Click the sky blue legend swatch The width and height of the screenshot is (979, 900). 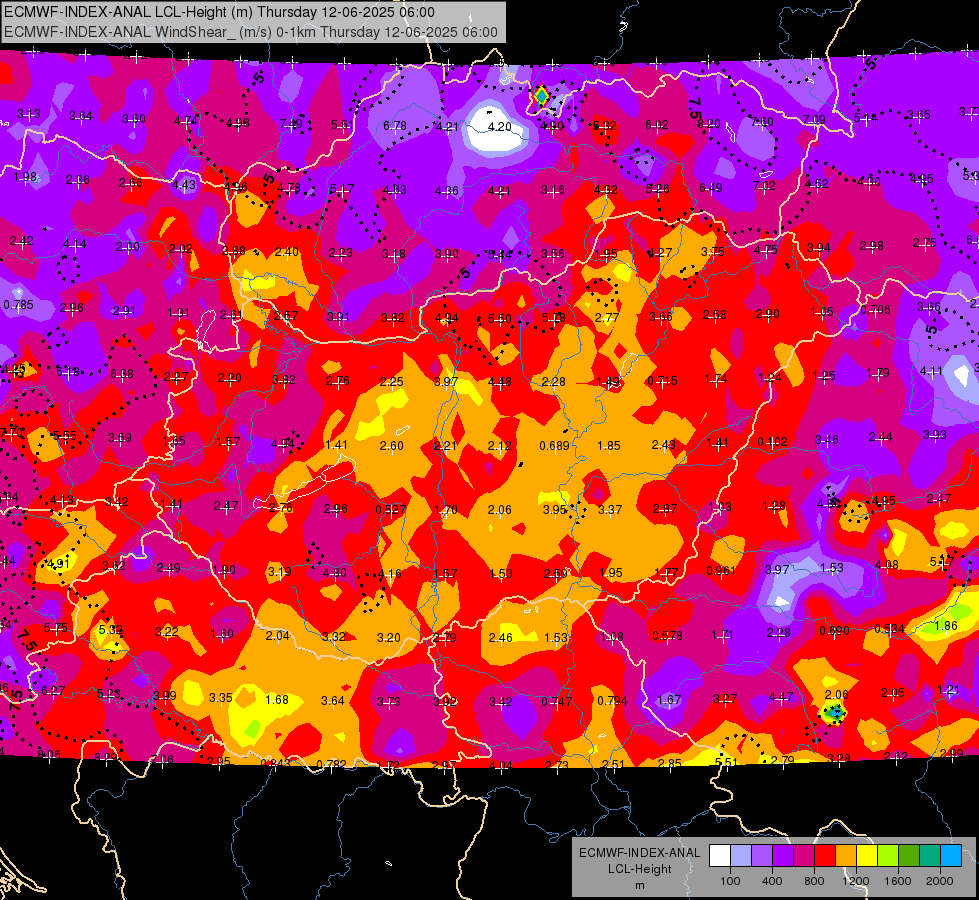pyautogui.click(x=951, y=856)
